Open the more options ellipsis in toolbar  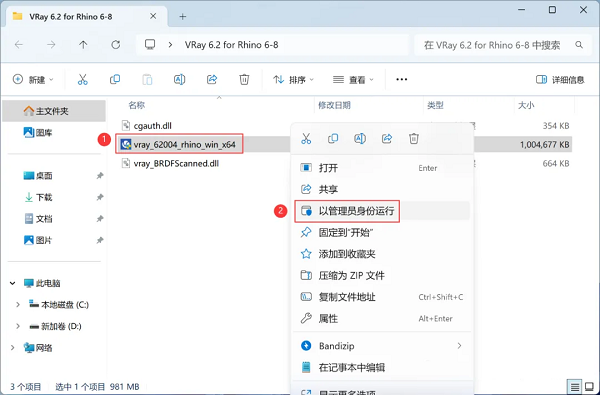pyautogui.click(x=401, y=79)
